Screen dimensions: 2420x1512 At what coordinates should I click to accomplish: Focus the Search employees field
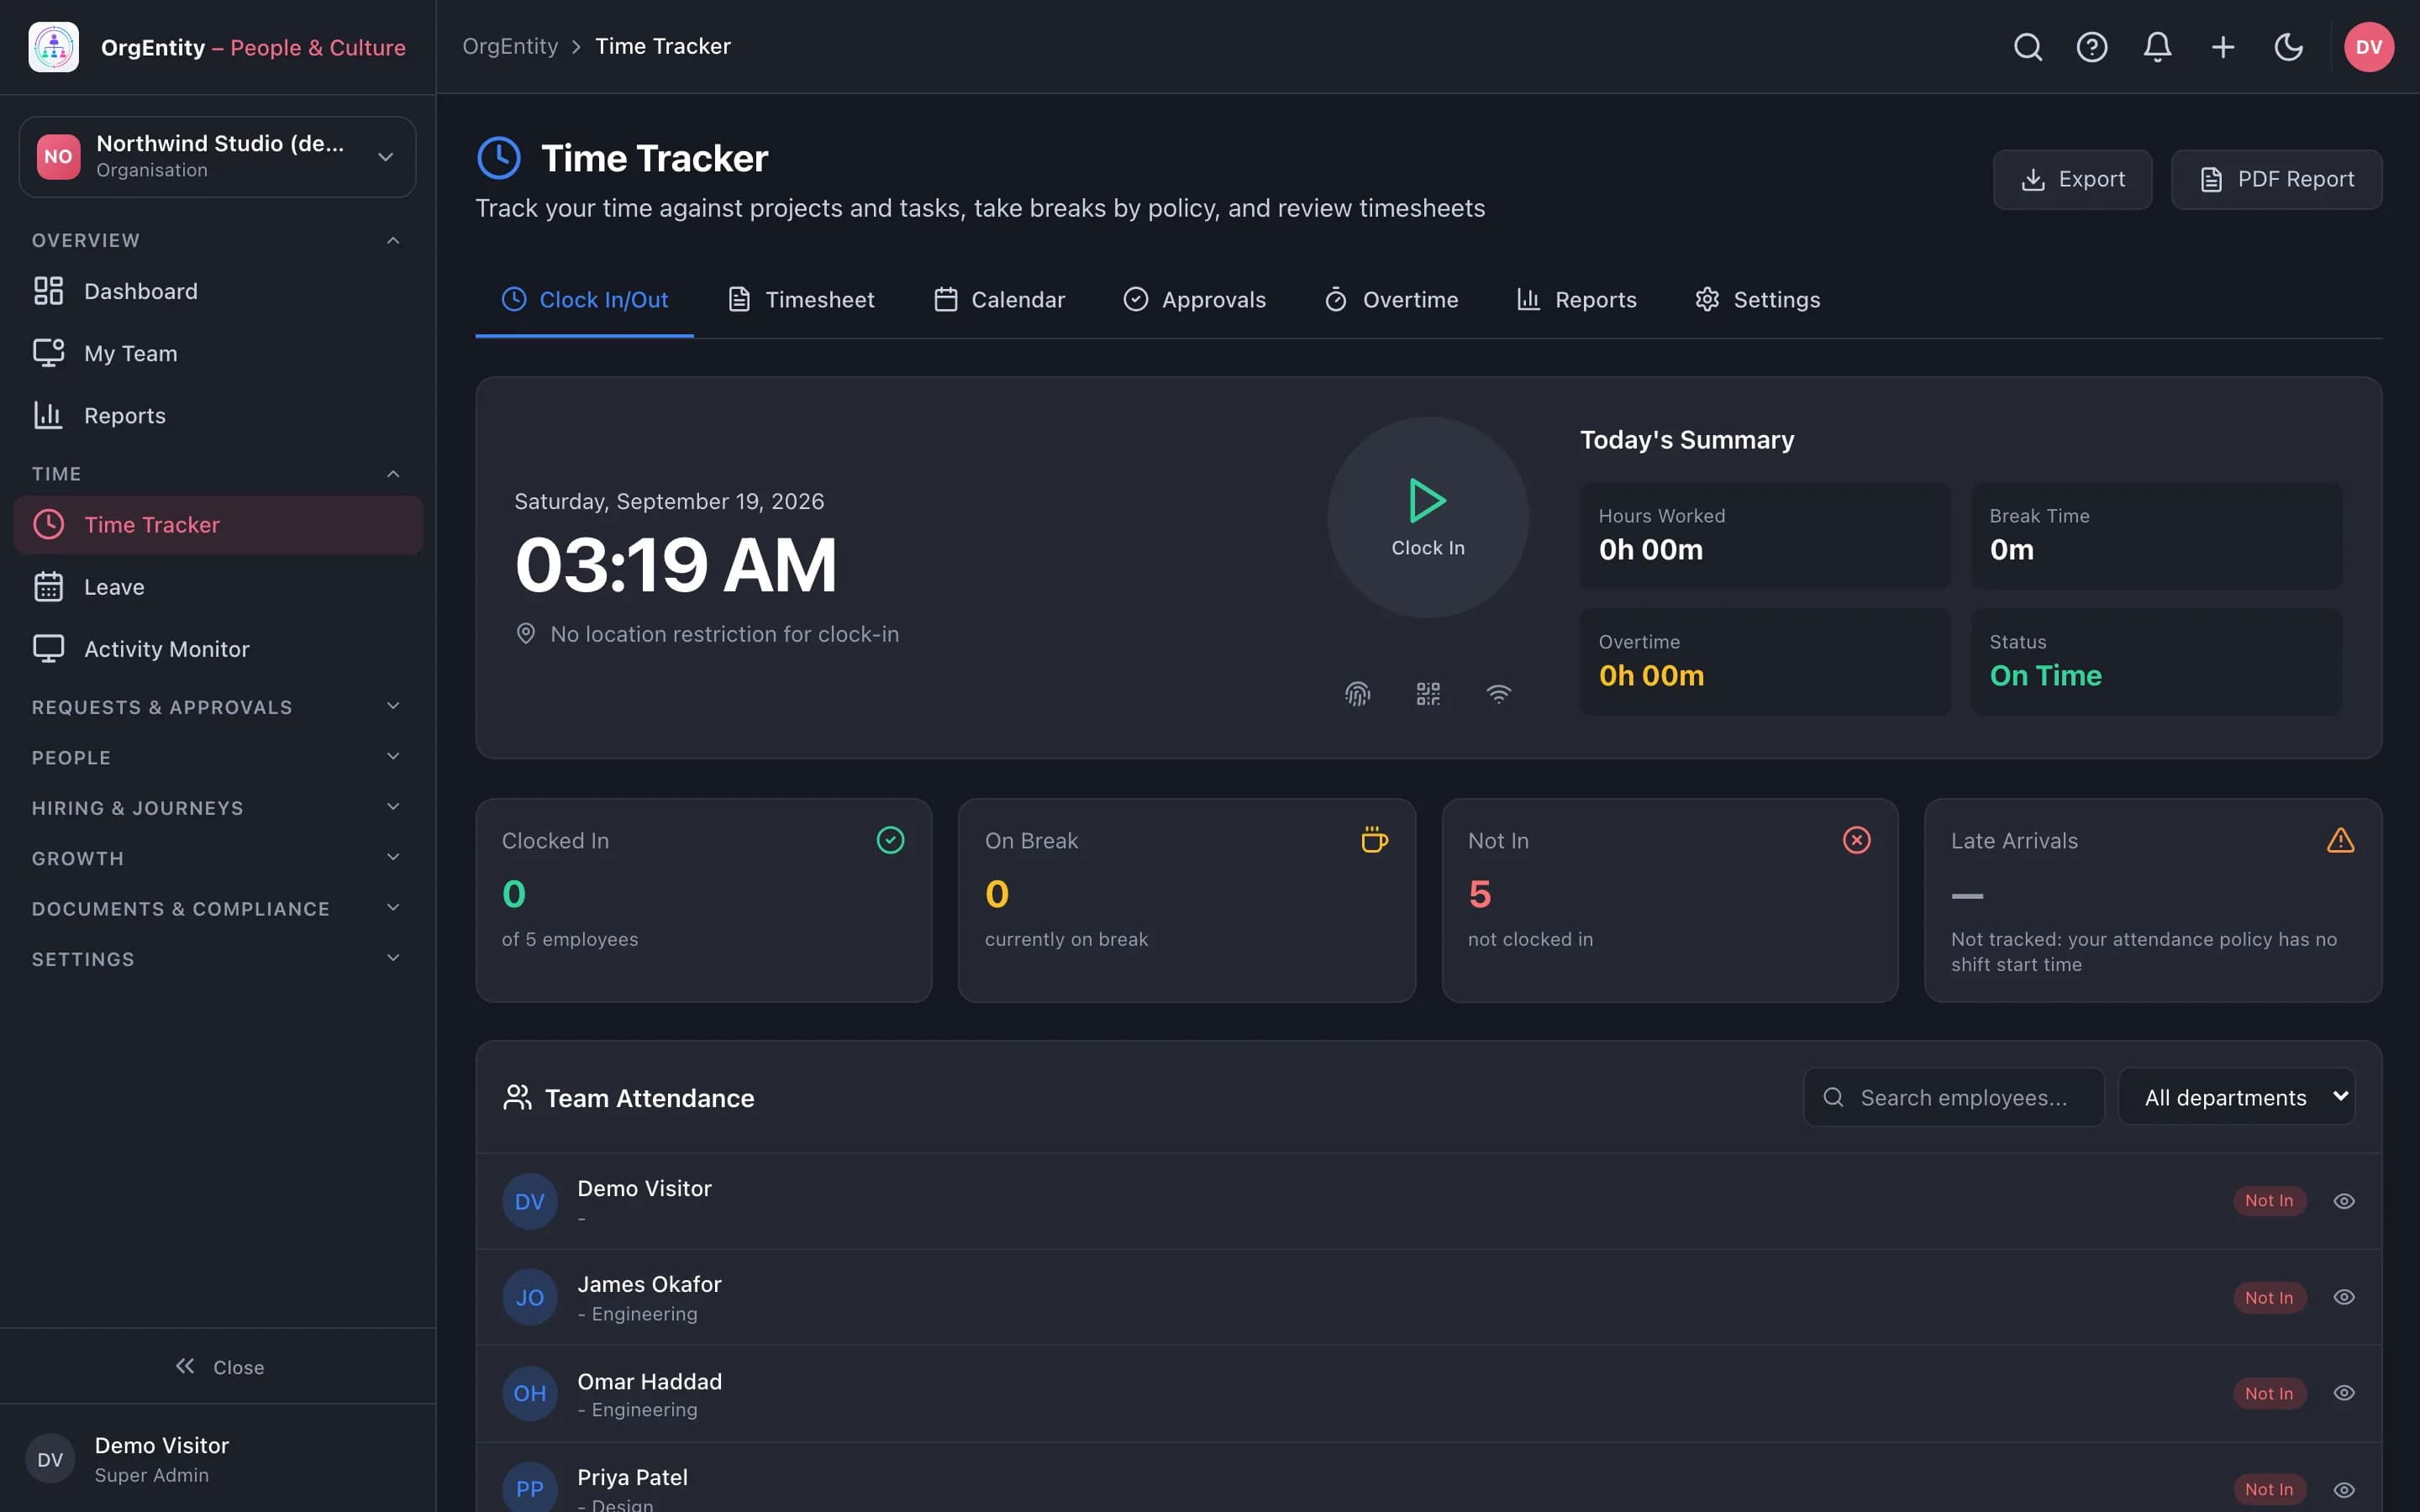[x=1953, y=1097]
